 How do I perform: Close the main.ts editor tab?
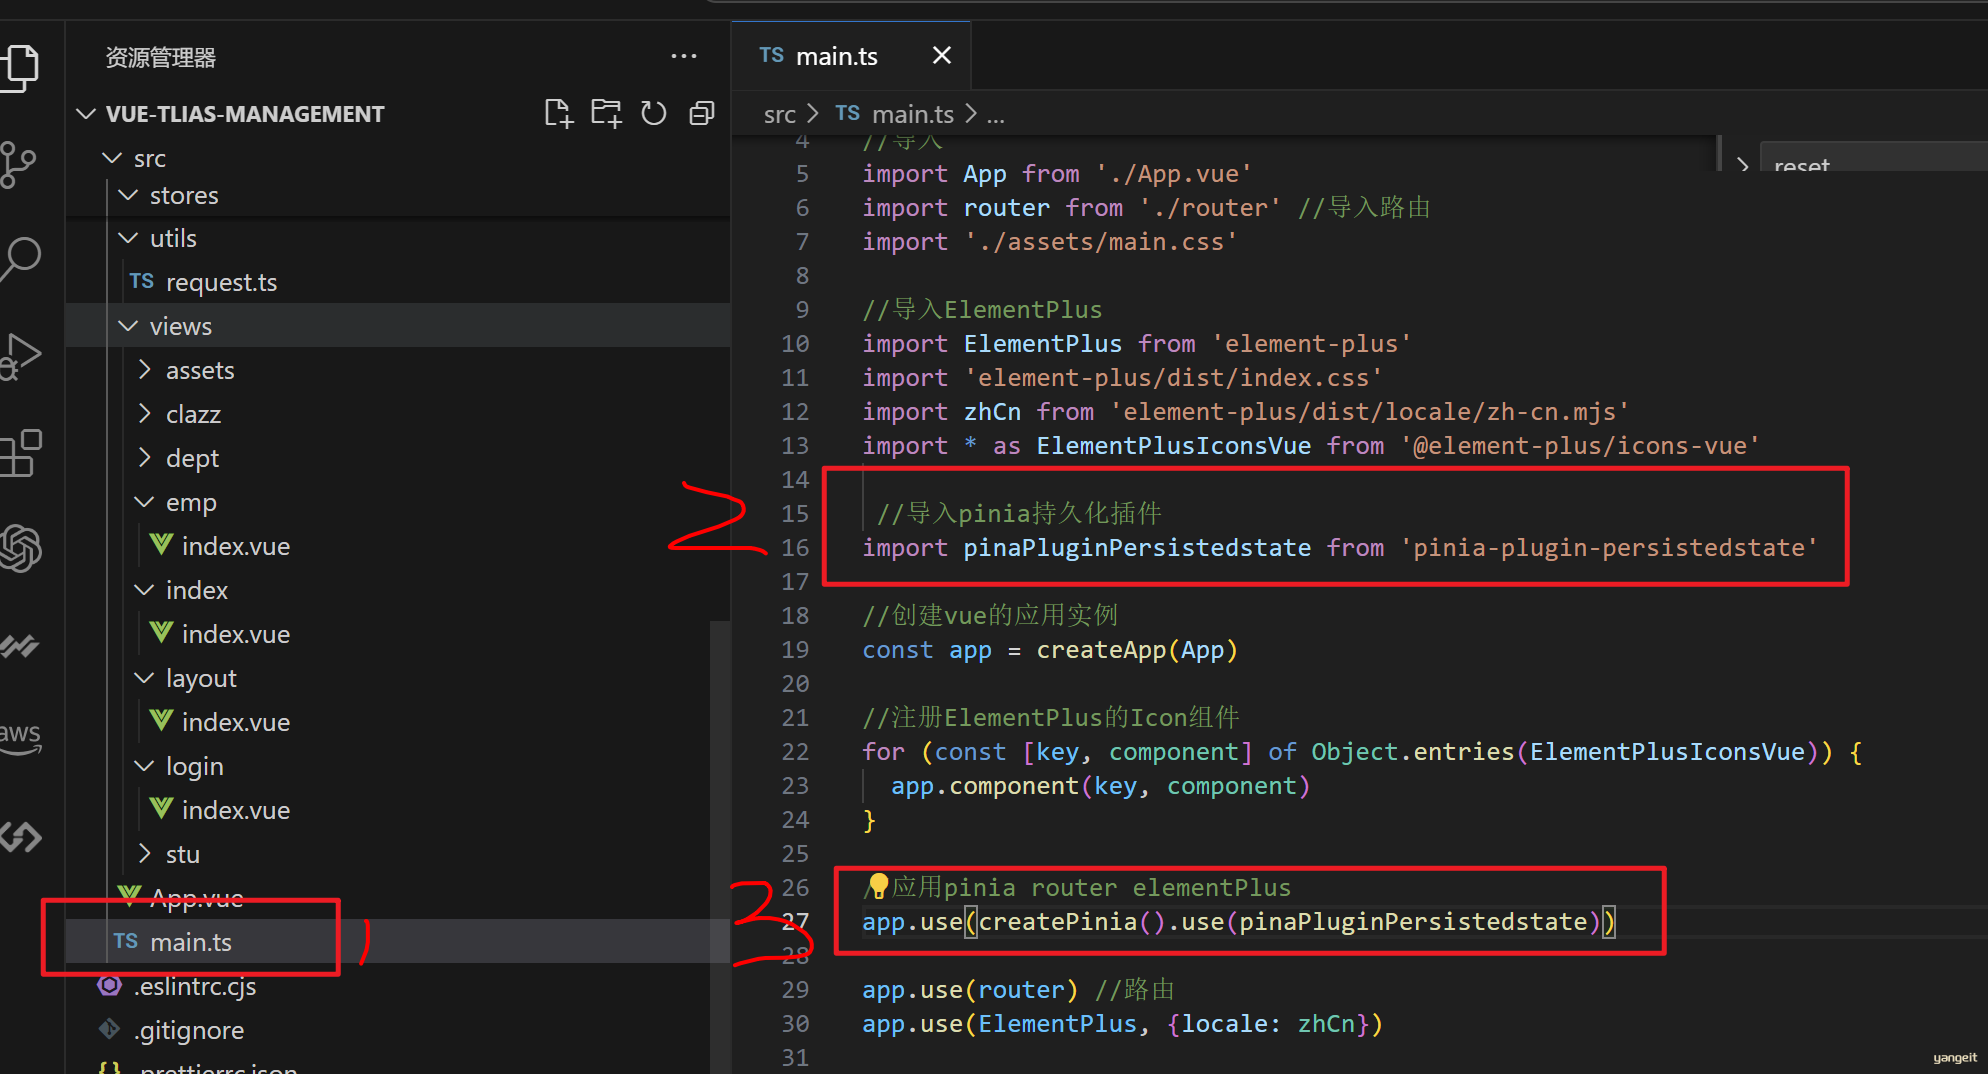point(941,56)
